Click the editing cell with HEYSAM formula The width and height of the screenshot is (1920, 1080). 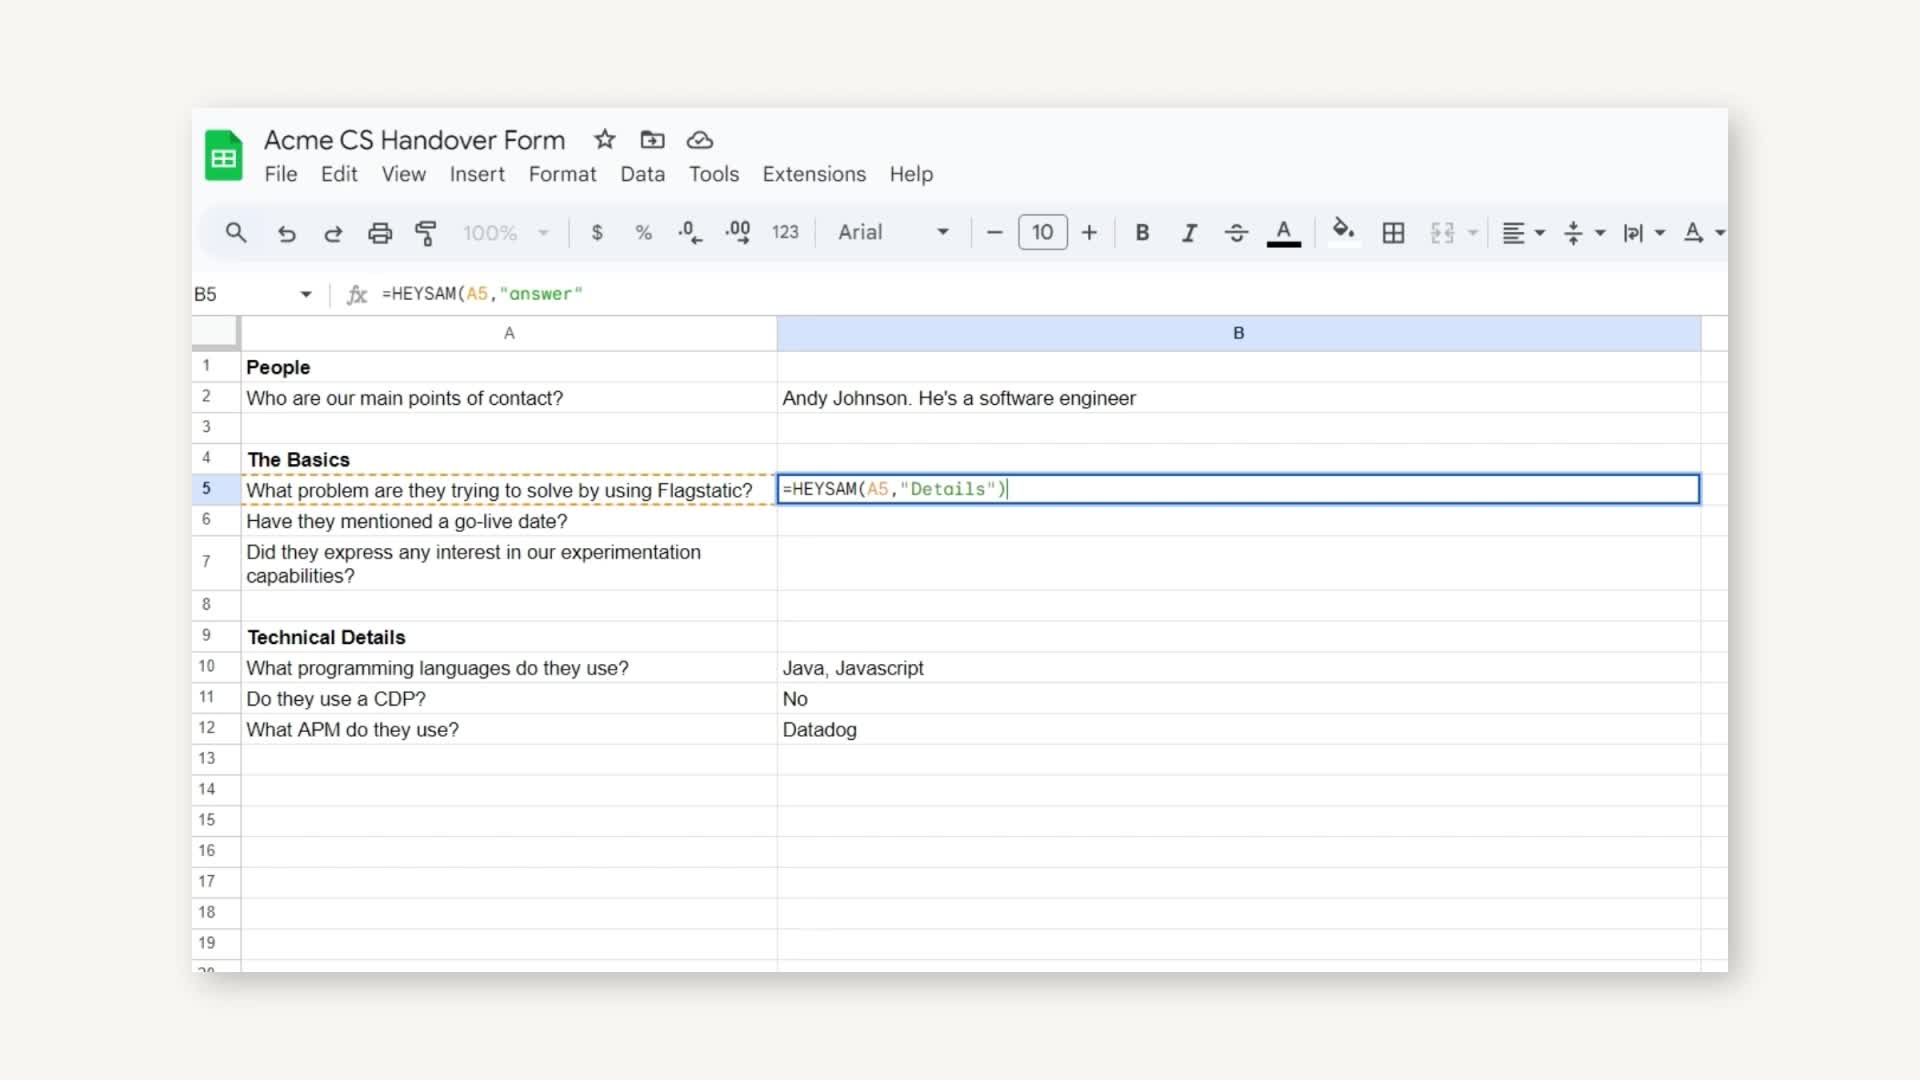click(1238, 489)
